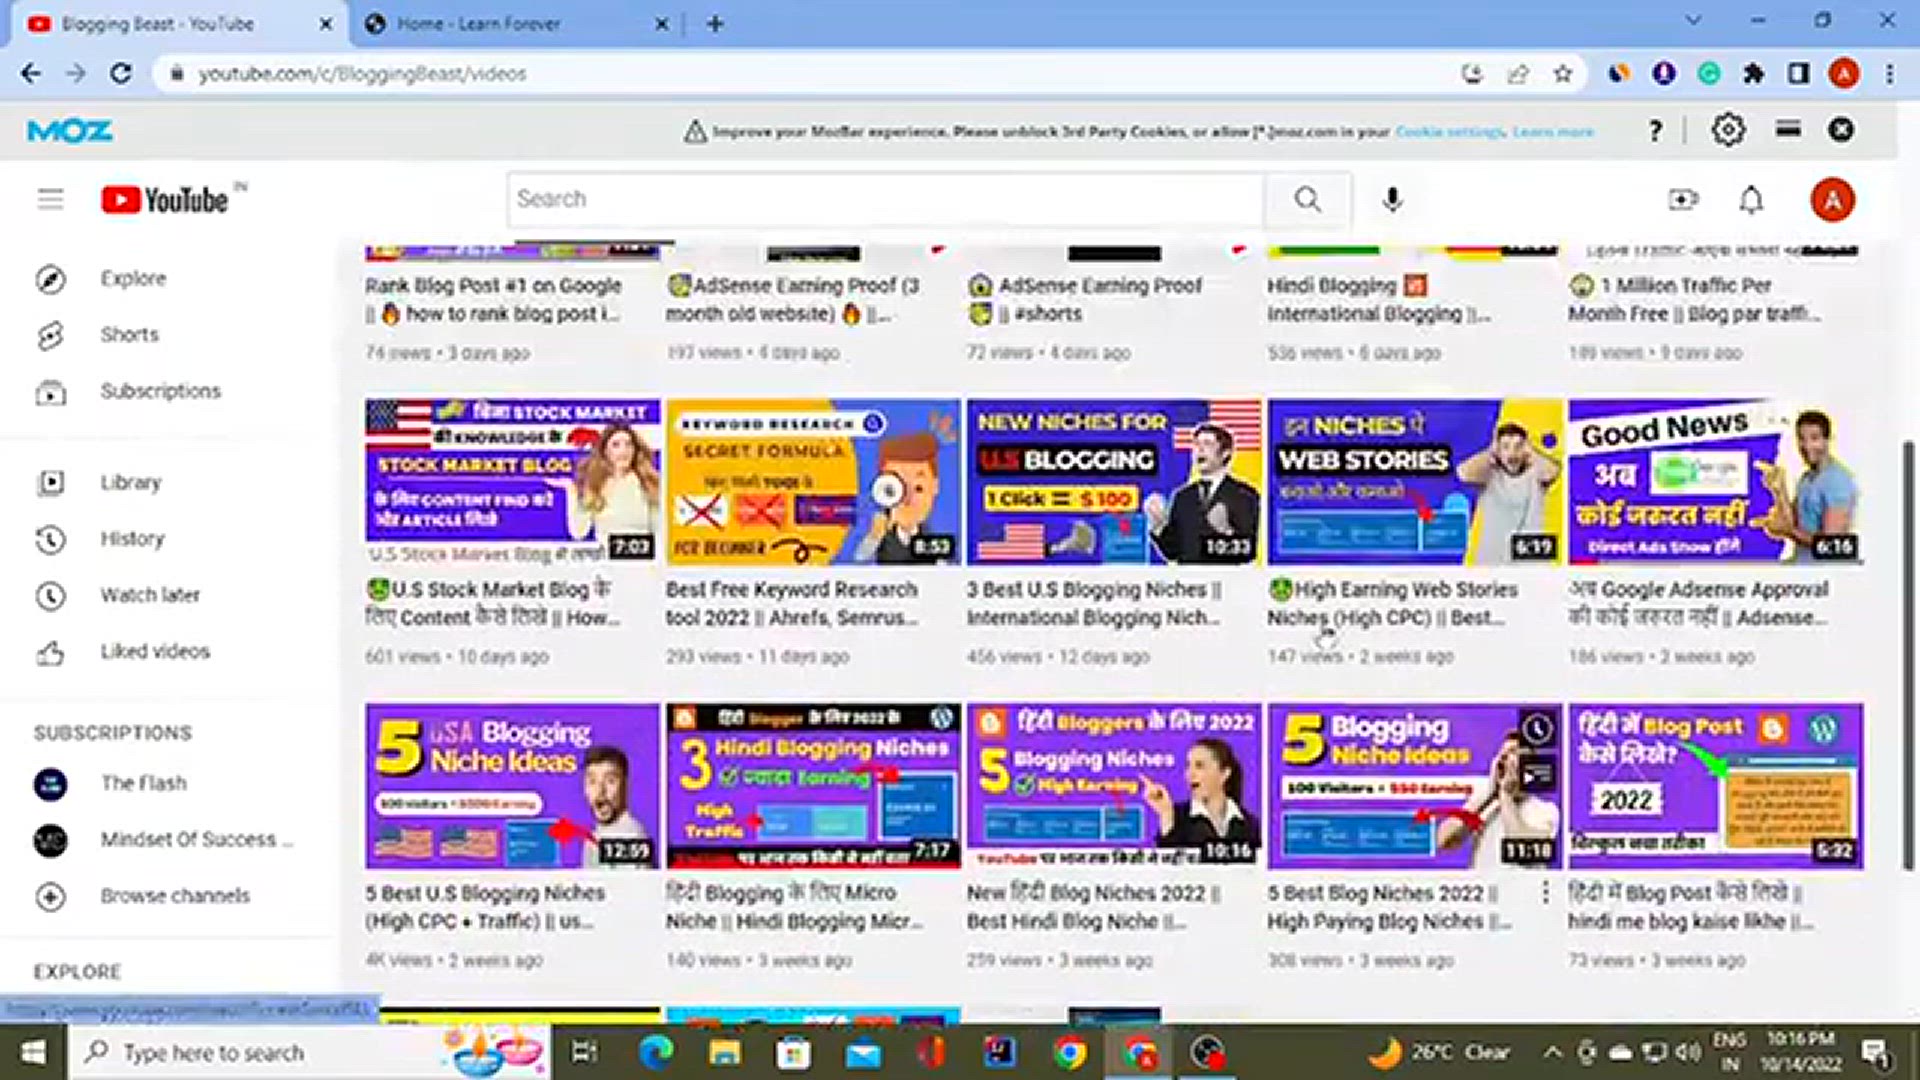Open the Windows Start menu
This screenshot has height=1080, width=1920.
pos(32,1053)
